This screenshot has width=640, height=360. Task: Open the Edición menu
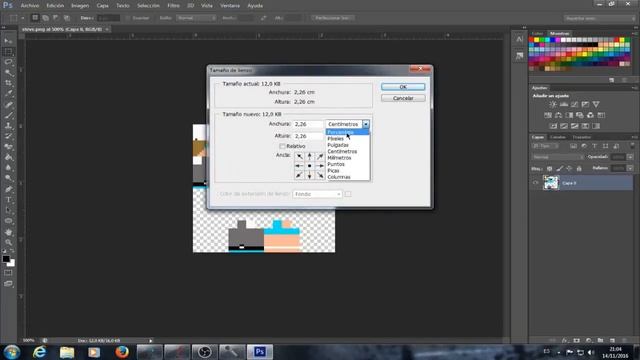(55, 6)
